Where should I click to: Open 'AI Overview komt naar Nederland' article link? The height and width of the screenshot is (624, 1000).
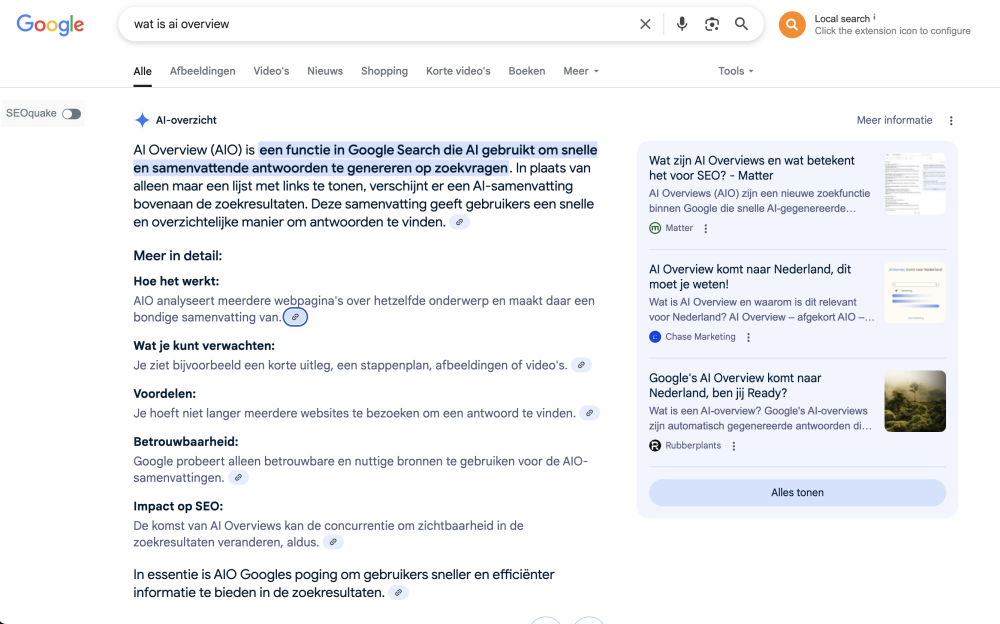(x=750, y=277)
